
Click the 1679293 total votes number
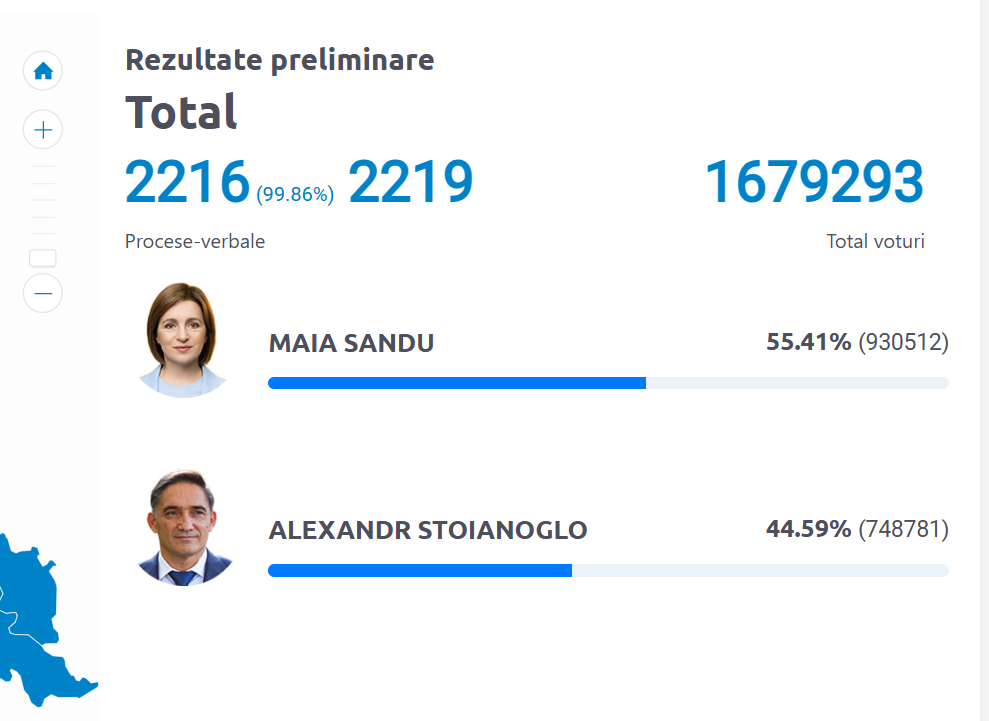pyautogui.click(x=814, y=182)
